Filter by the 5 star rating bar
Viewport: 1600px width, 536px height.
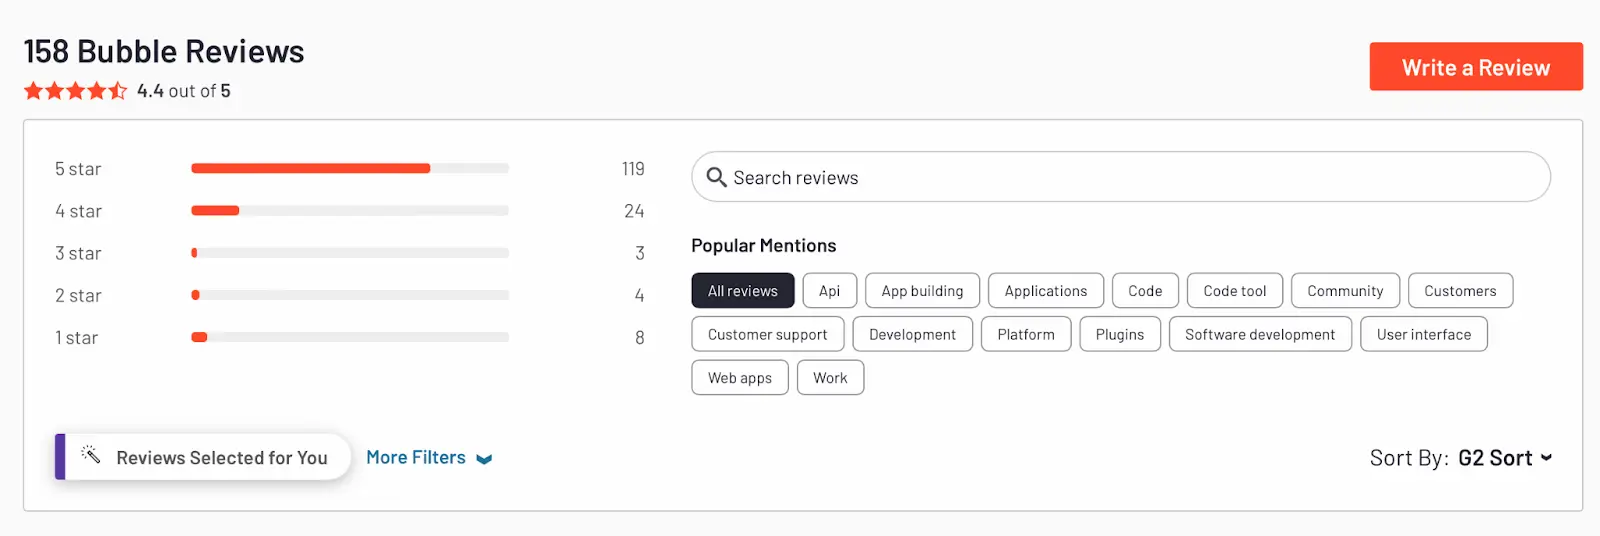click(x=350, y=169)
